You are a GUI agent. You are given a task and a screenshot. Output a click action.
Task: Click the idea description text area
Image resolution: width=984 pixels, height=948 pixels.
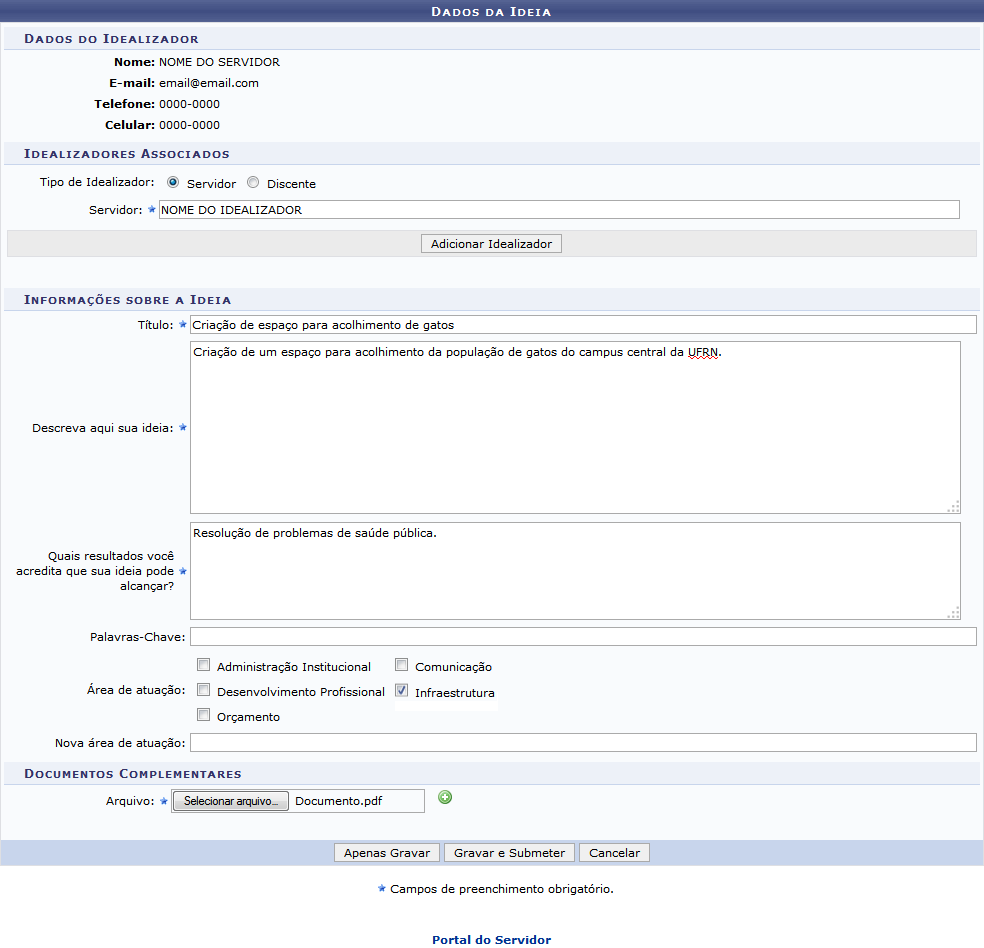coord(574,428)
